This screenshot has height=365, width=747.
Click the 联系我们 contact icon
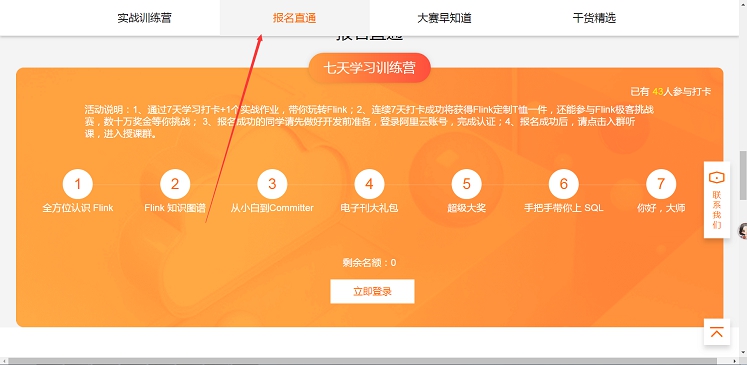click(x=717, y=178)
